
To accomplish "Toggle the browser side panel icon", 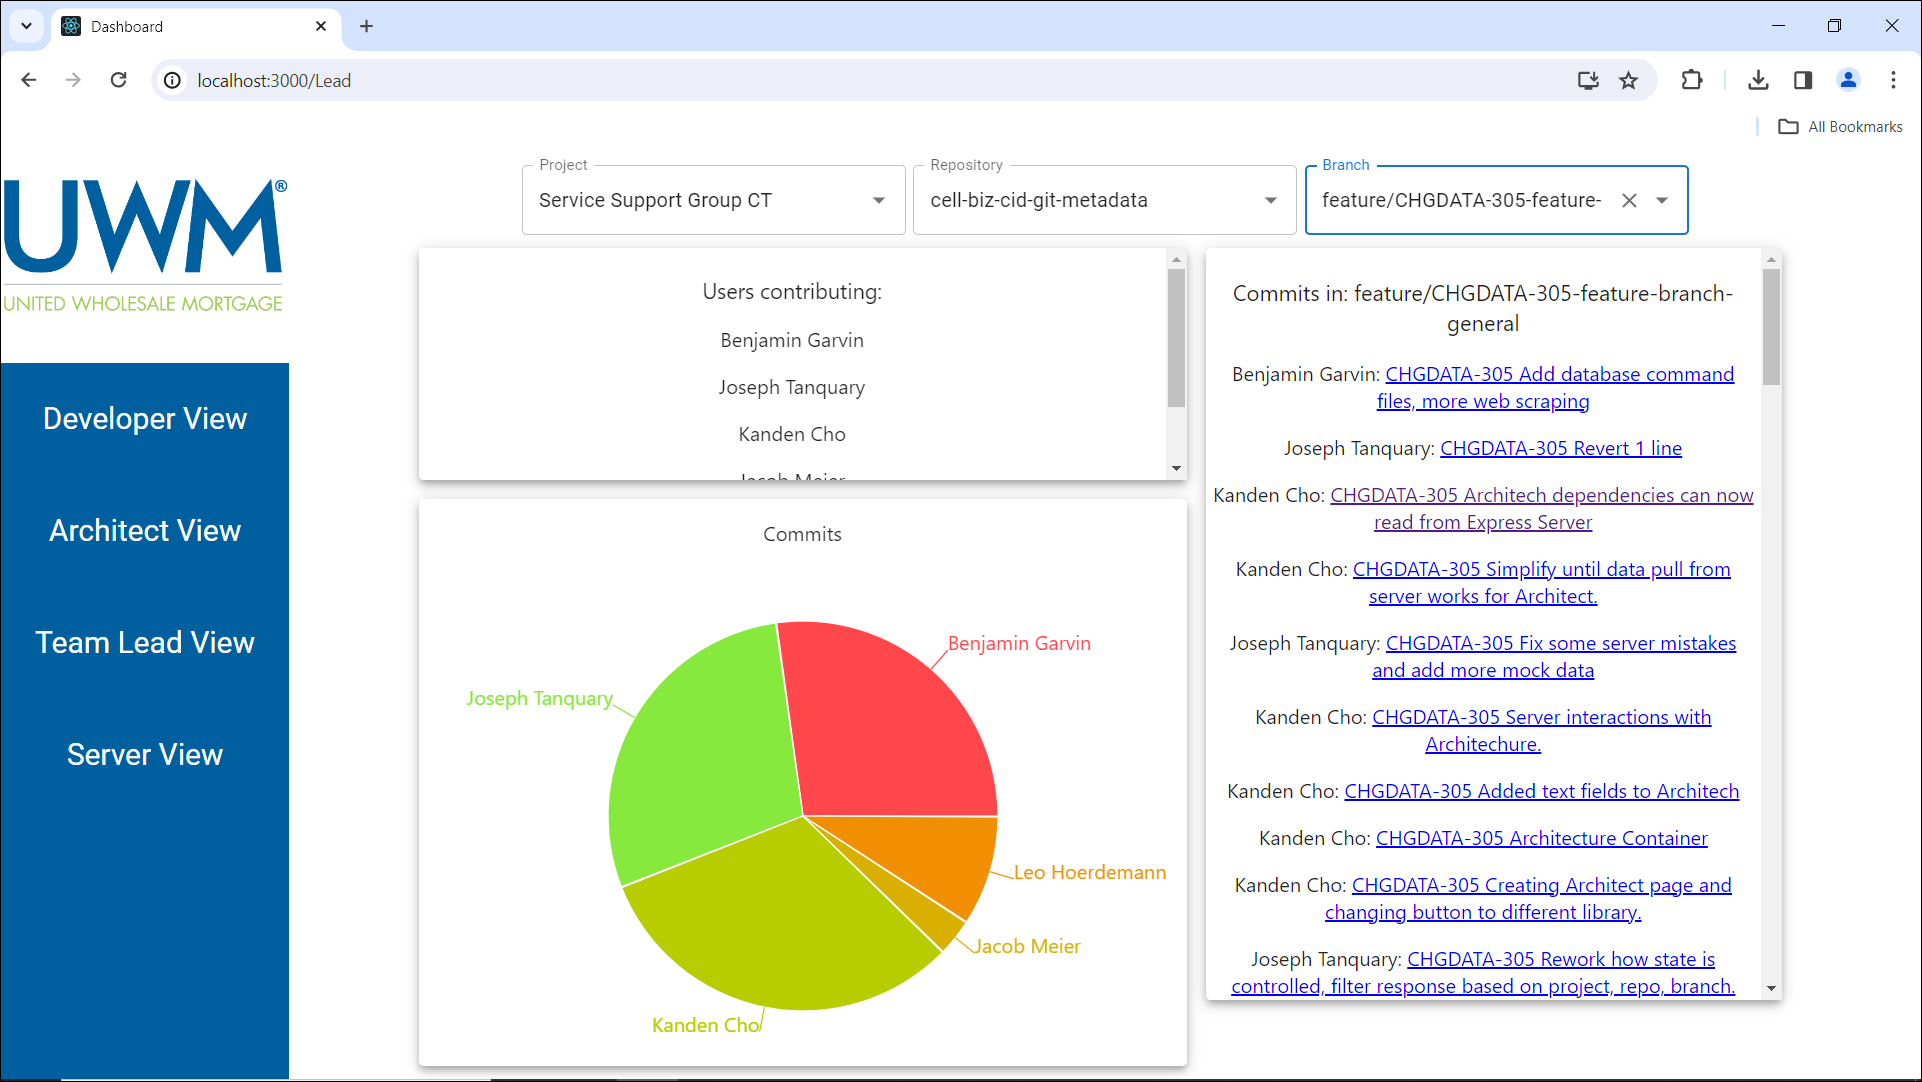I will coord(1803,80).
